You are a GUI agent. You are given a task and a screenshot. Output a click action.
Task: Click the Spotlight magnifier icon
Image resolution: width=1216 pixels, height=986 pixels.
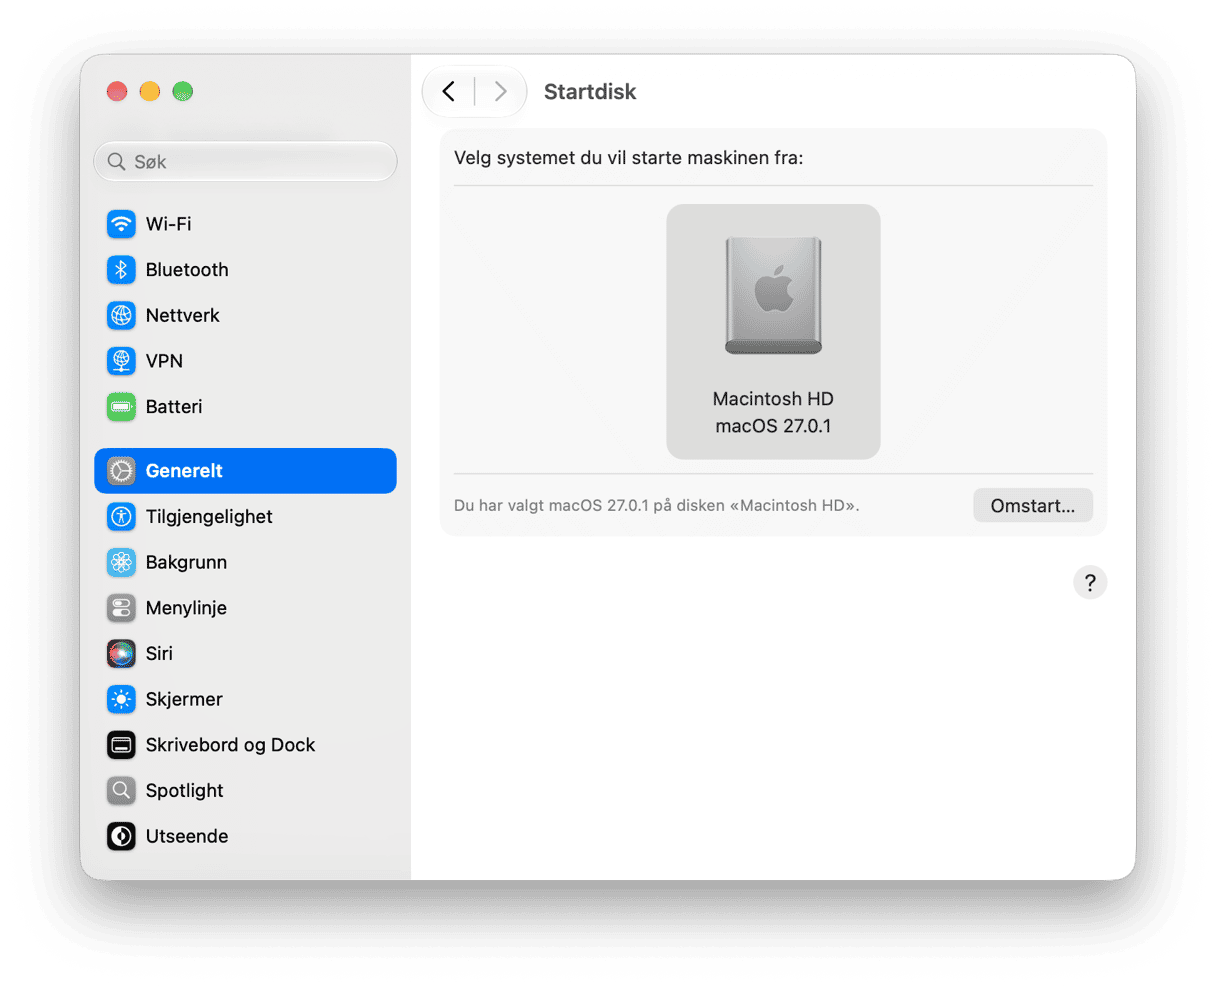point(121,791)
